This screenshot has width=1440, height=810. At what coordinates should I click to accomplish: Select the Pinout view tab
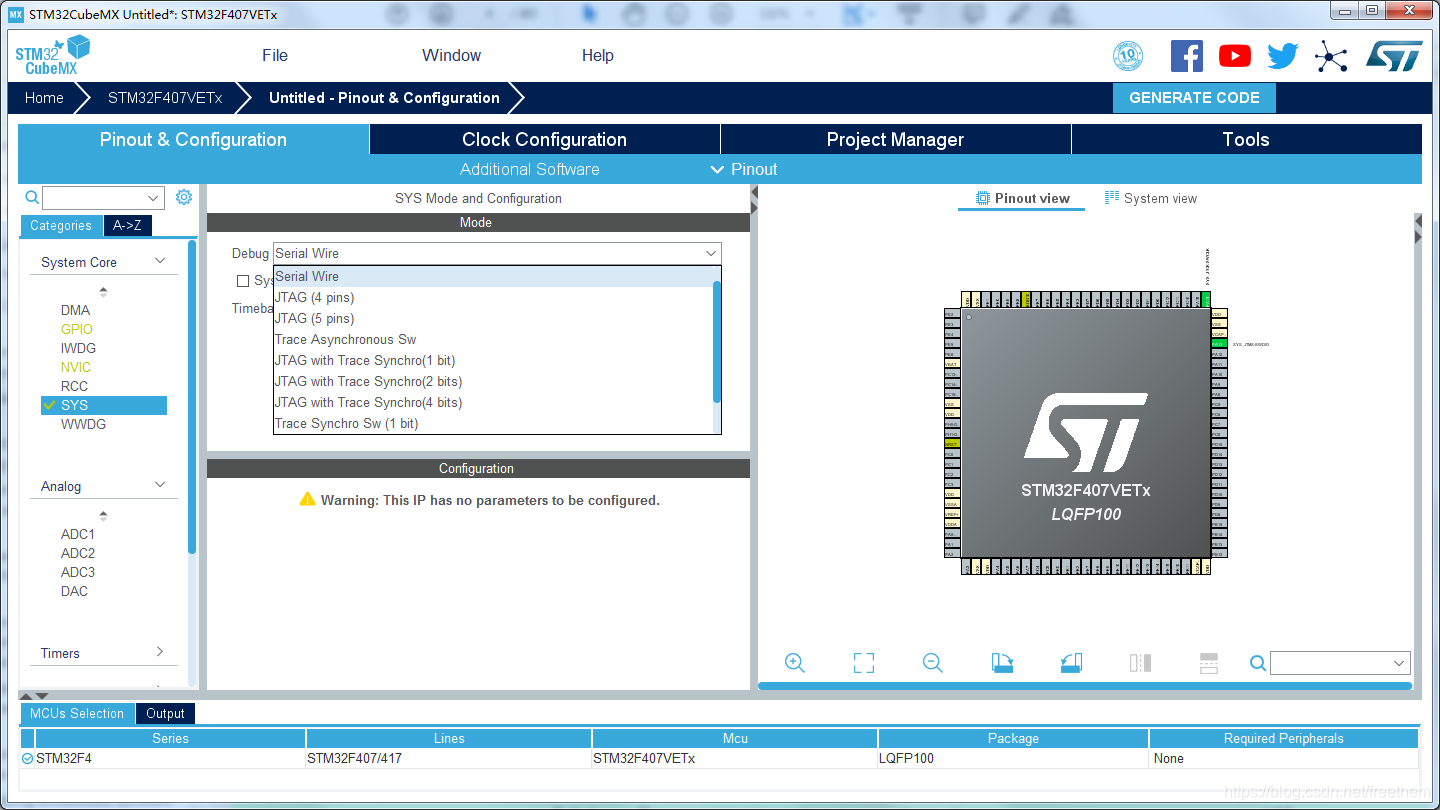[x=1022, y=199]
